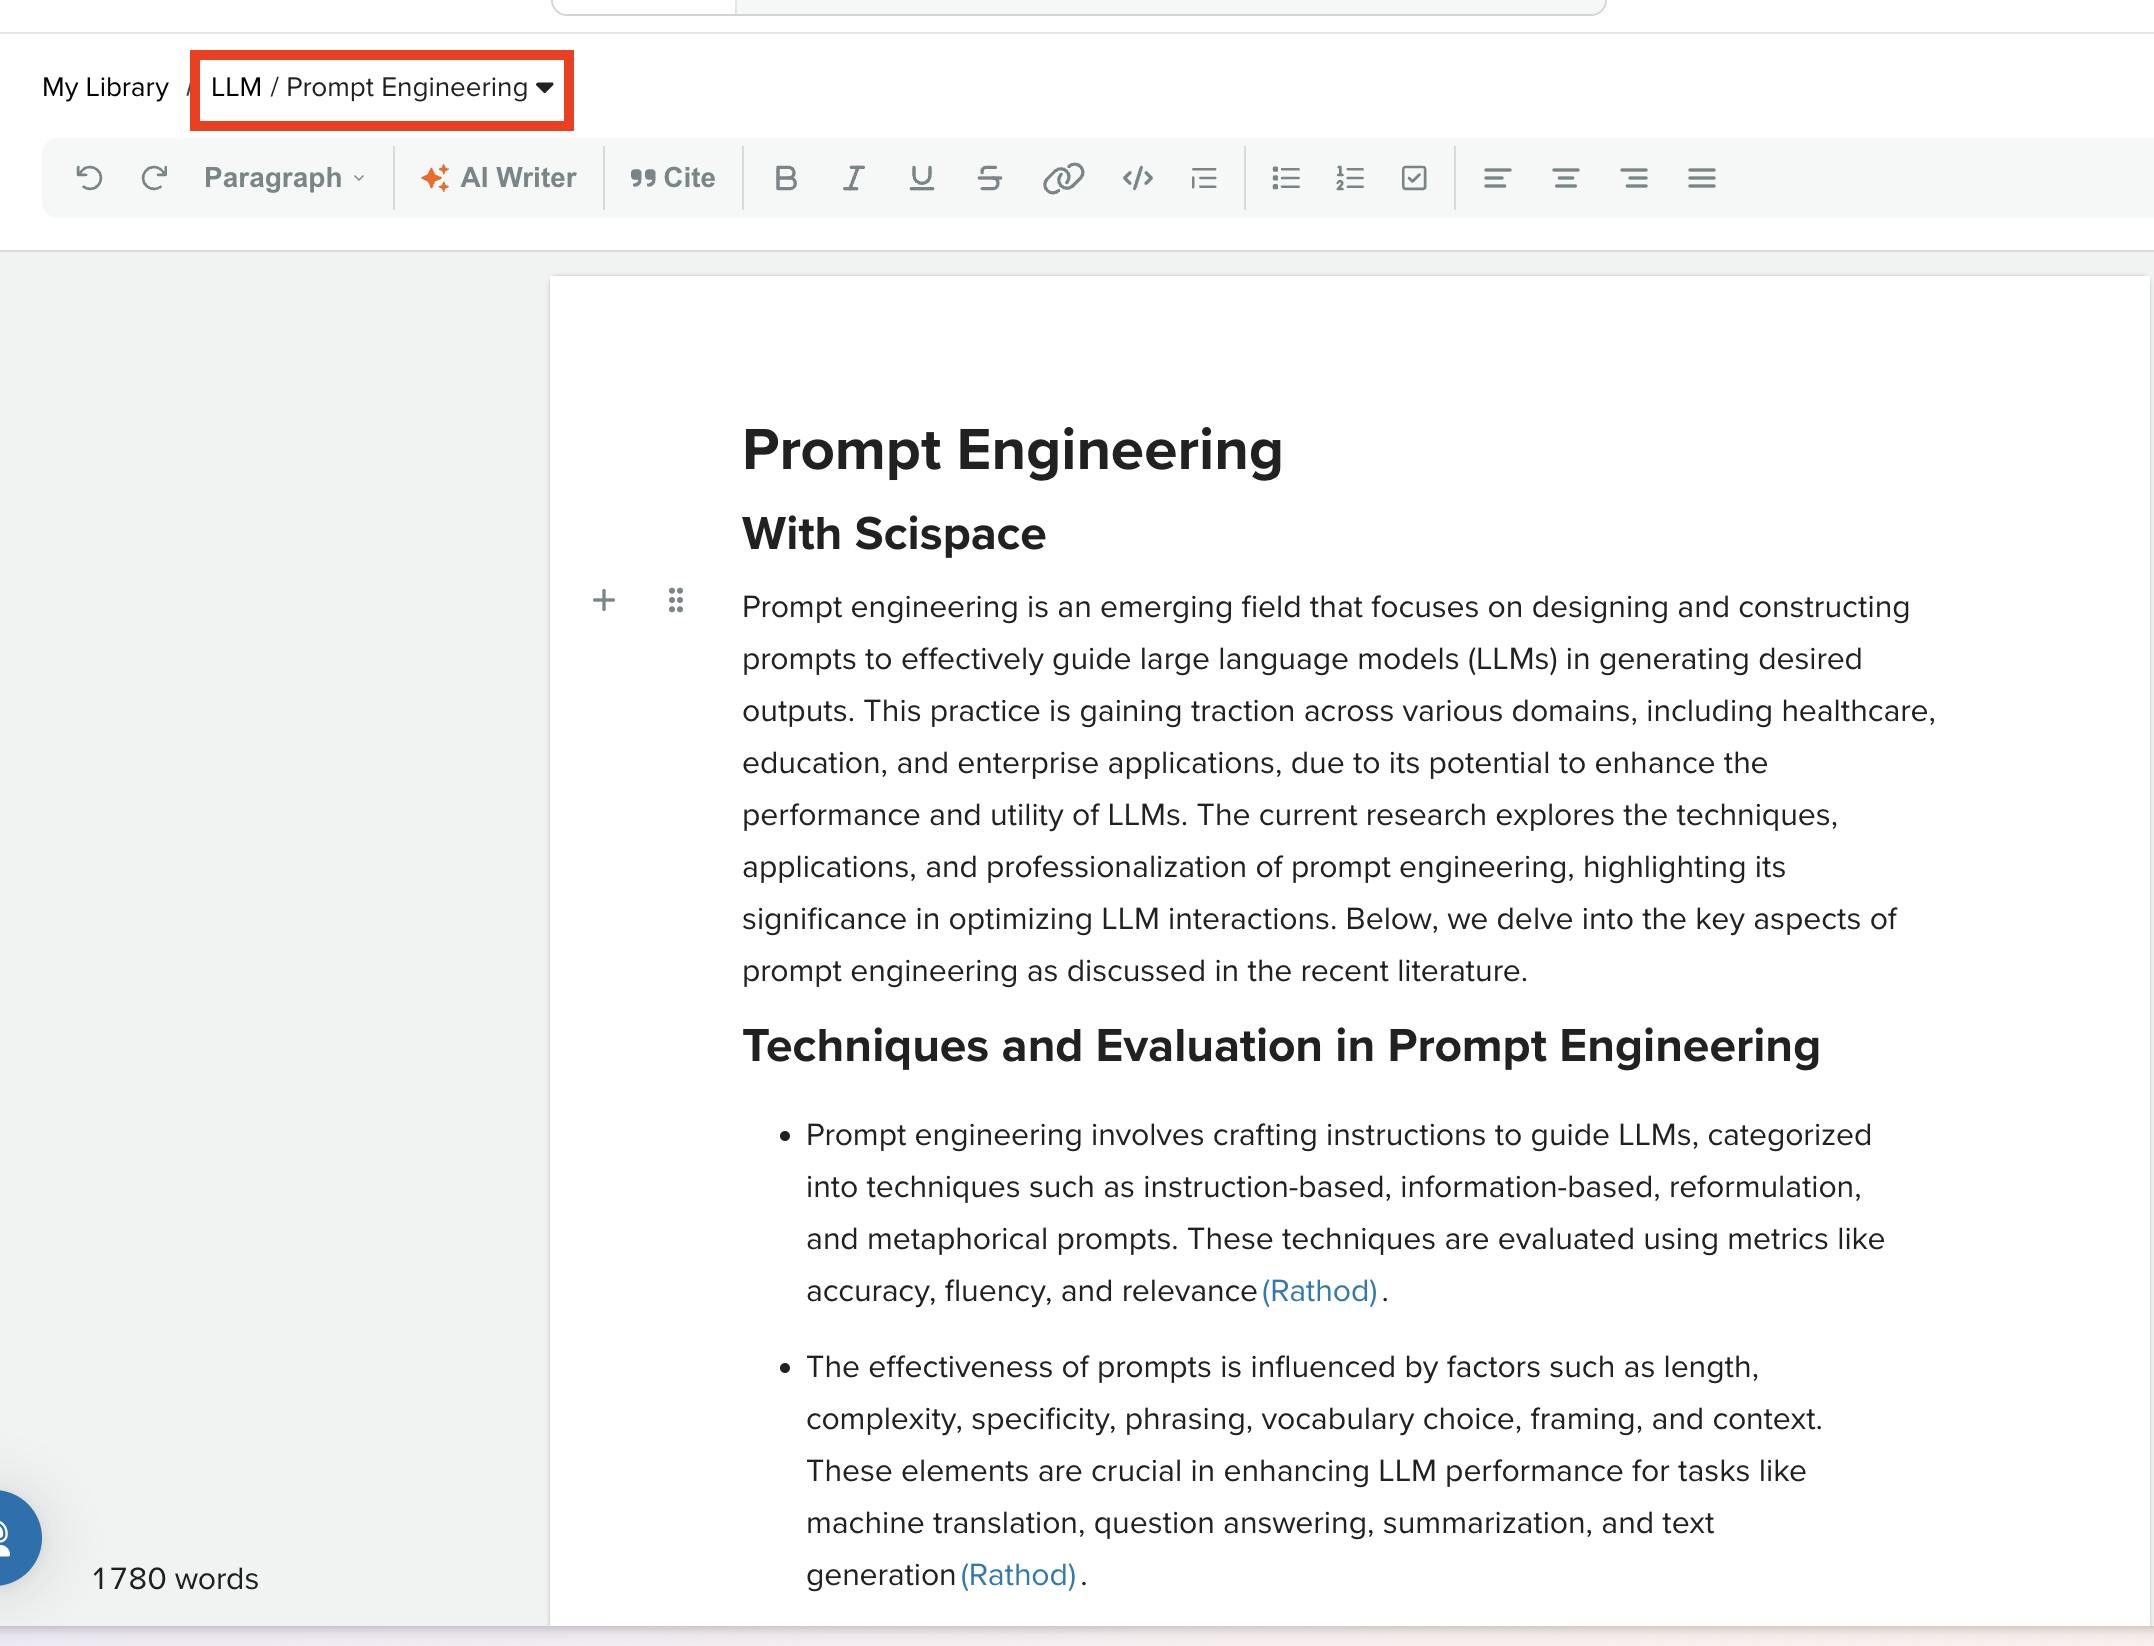Create a bulleted list
The image size is (2154, 1646).
pyautogui.click(x=1285, y=178)
